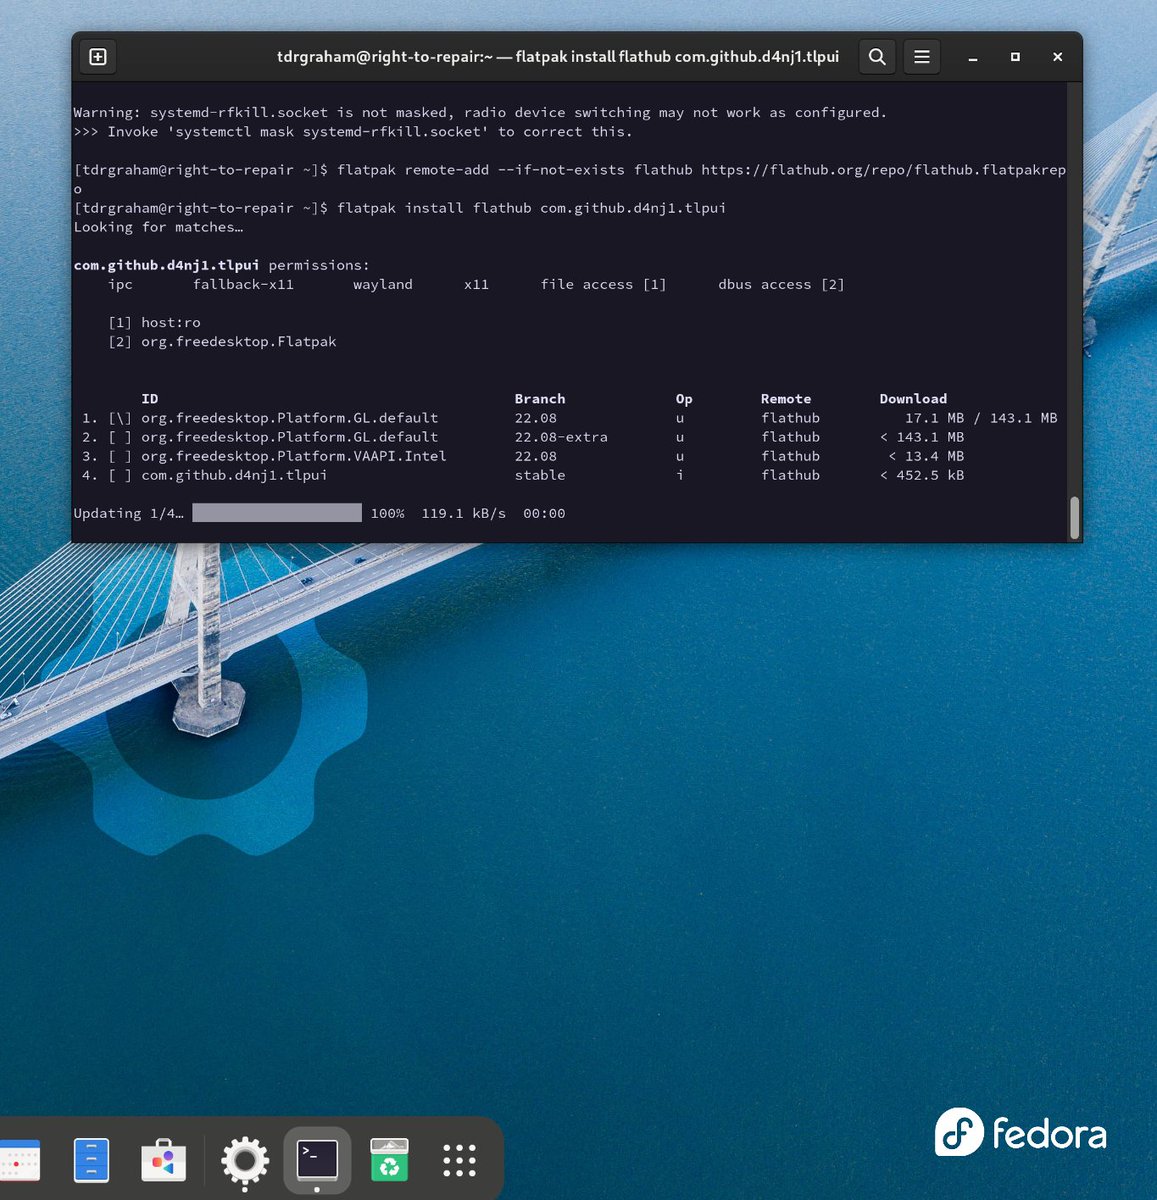Close the terminal window
1157x1200 pixels.
(1058, 57)
